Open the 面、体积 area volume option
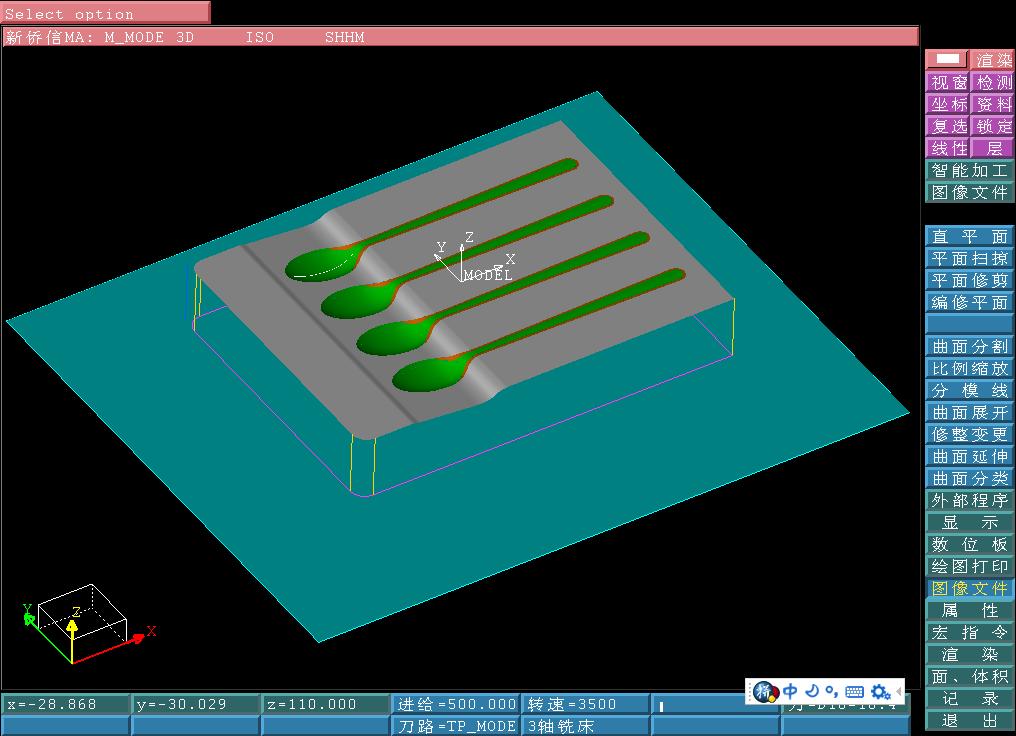Image resolution: width=1016 pixels, height=736 pixels. click(969, 677)
